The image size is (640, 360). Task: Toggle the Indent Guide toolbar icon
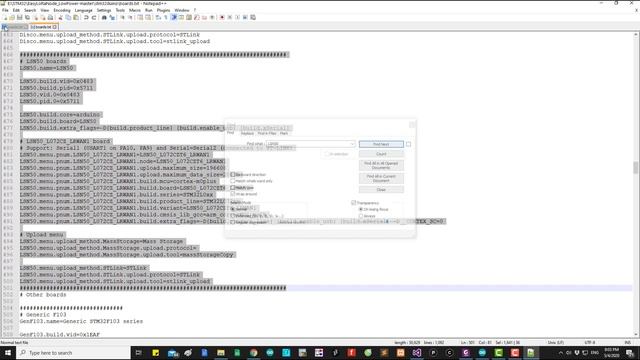tap(173, 18)
